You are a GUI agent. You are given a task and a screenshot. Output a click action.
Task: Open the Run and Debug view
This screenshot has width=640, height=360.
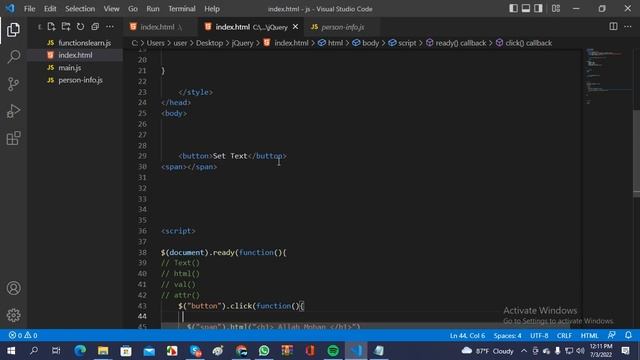click(13, 111)
